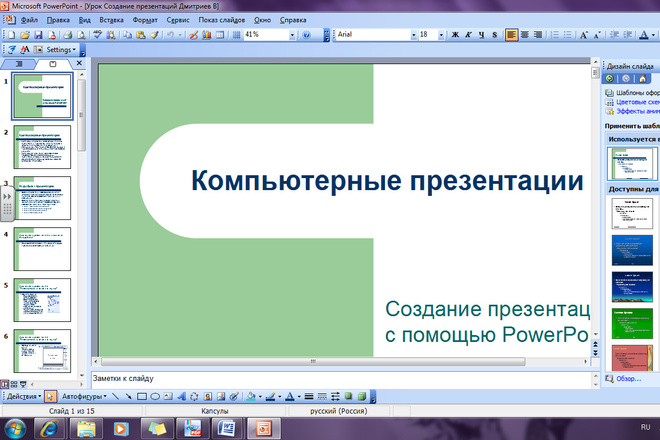Screen dimensions: 660x440
Task: Open Internet Explorer from the taskbar
Action: click(50, 429)
